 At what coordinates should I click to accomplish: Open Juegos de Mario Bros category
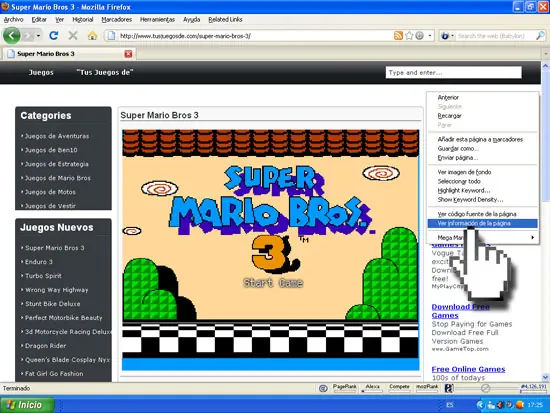(58, 178)
